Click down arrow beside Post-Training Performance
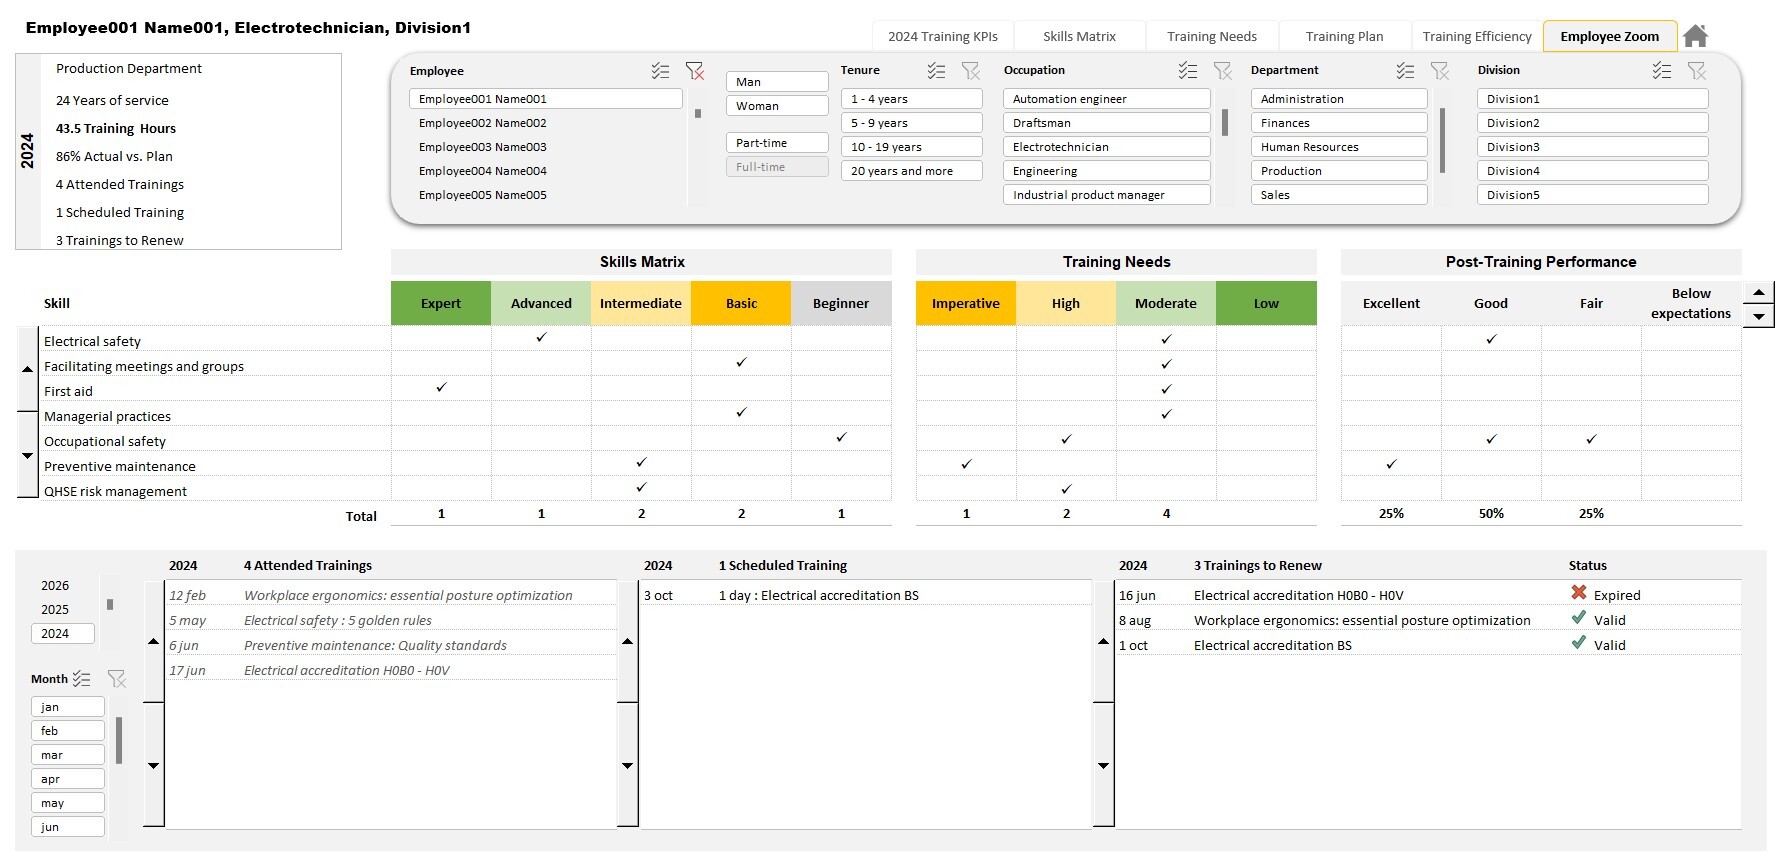Screen dimensions: 1786x864 1759,316
